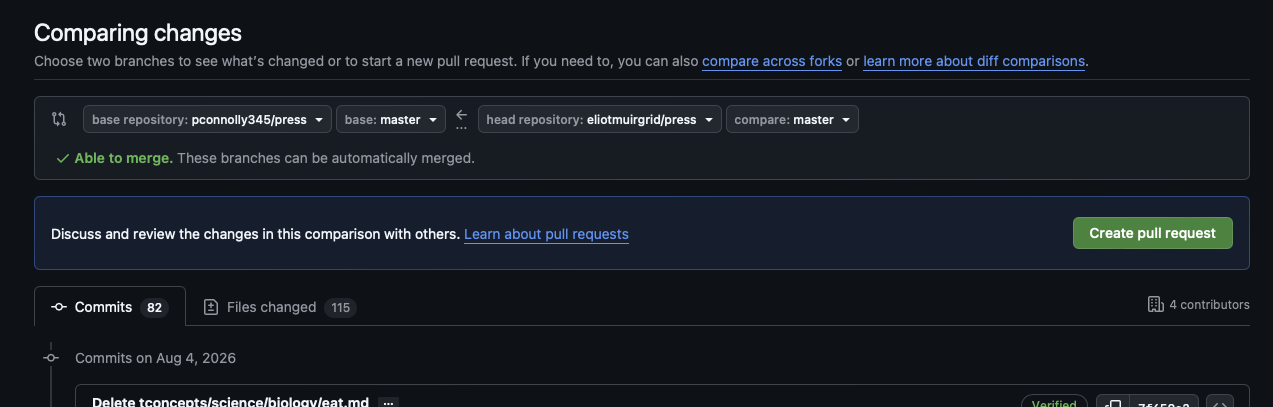Click the contributors organization icon
This screenshot has height=407, width=1273.
coord(1155,304)
